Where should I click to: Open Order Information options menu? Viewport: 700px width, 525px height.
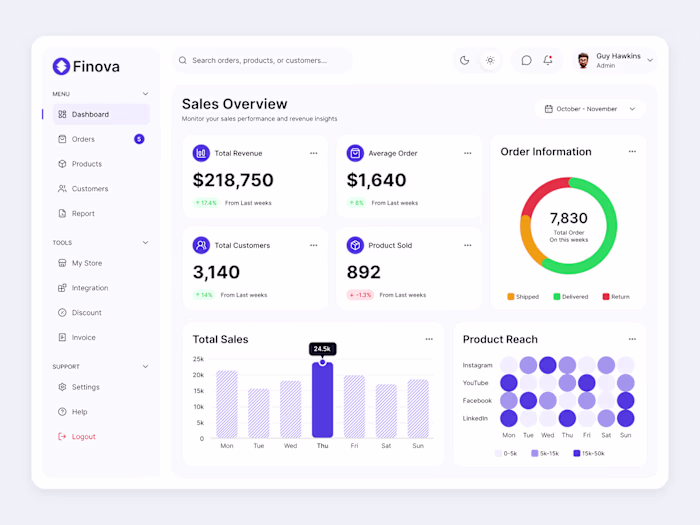point(632,151)
